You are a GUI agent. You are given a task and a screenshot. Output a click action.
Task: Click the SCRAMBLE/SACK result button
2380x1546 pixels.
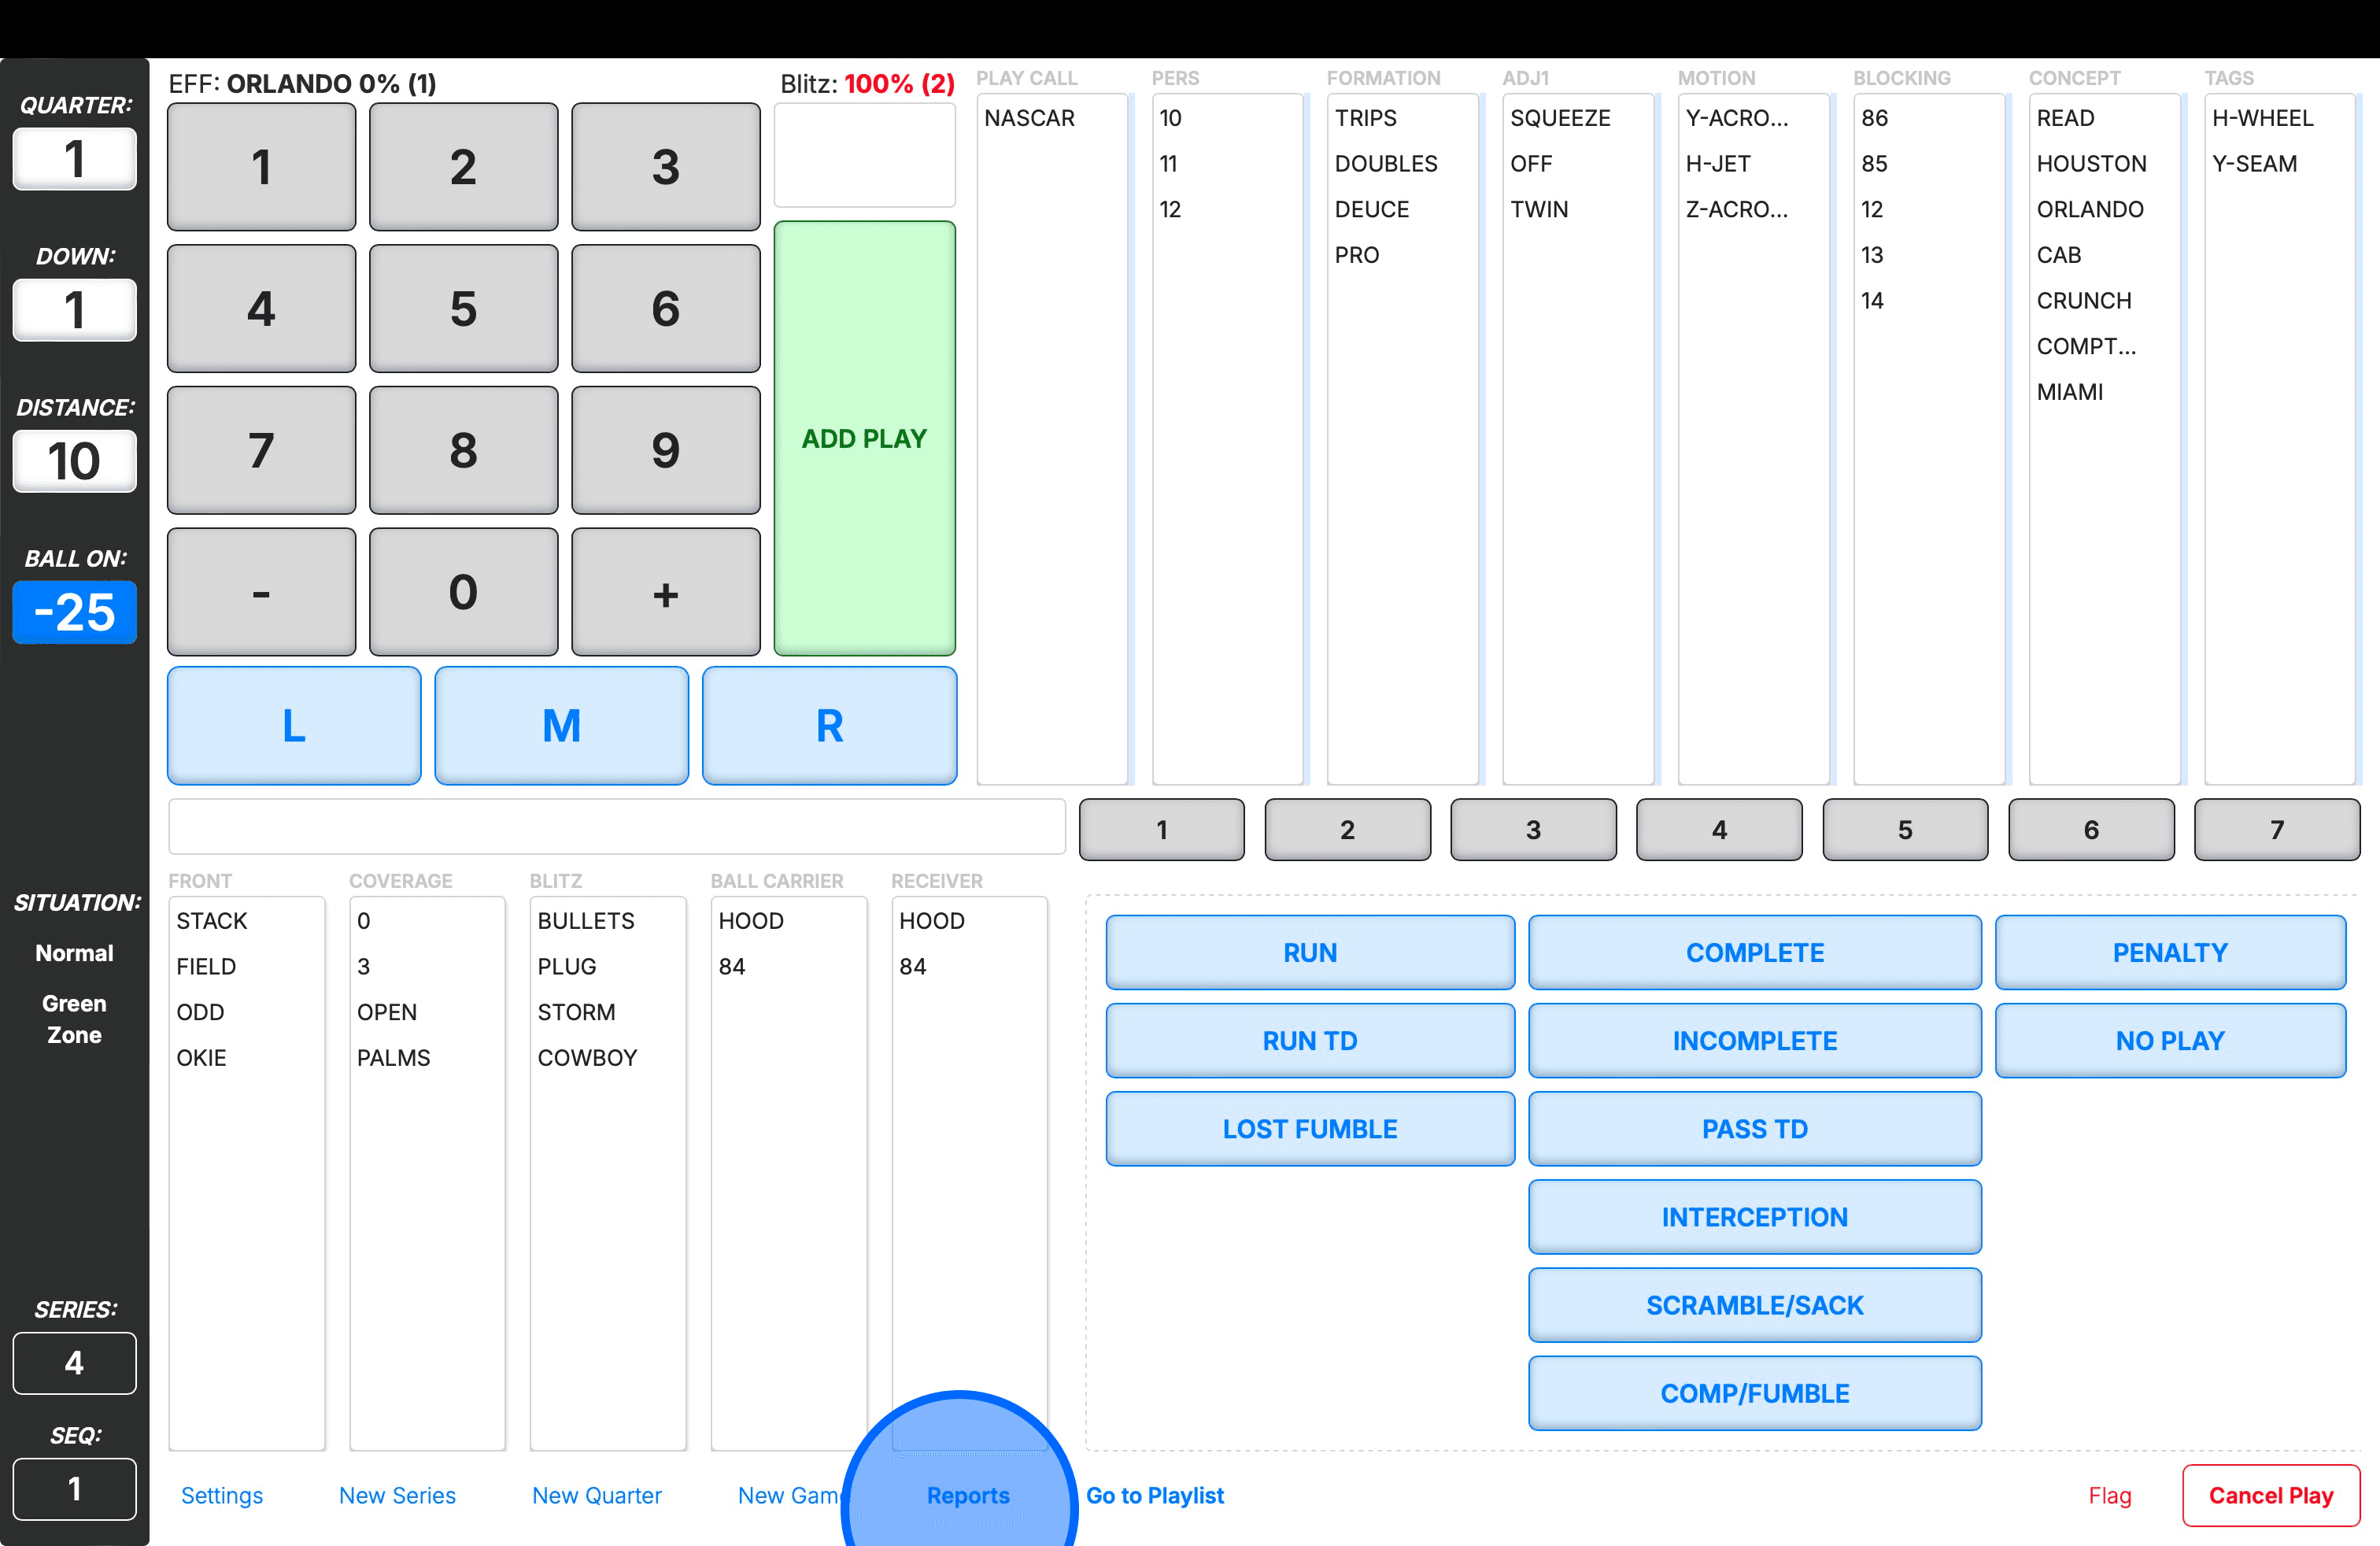[x=1755, y=1305]
